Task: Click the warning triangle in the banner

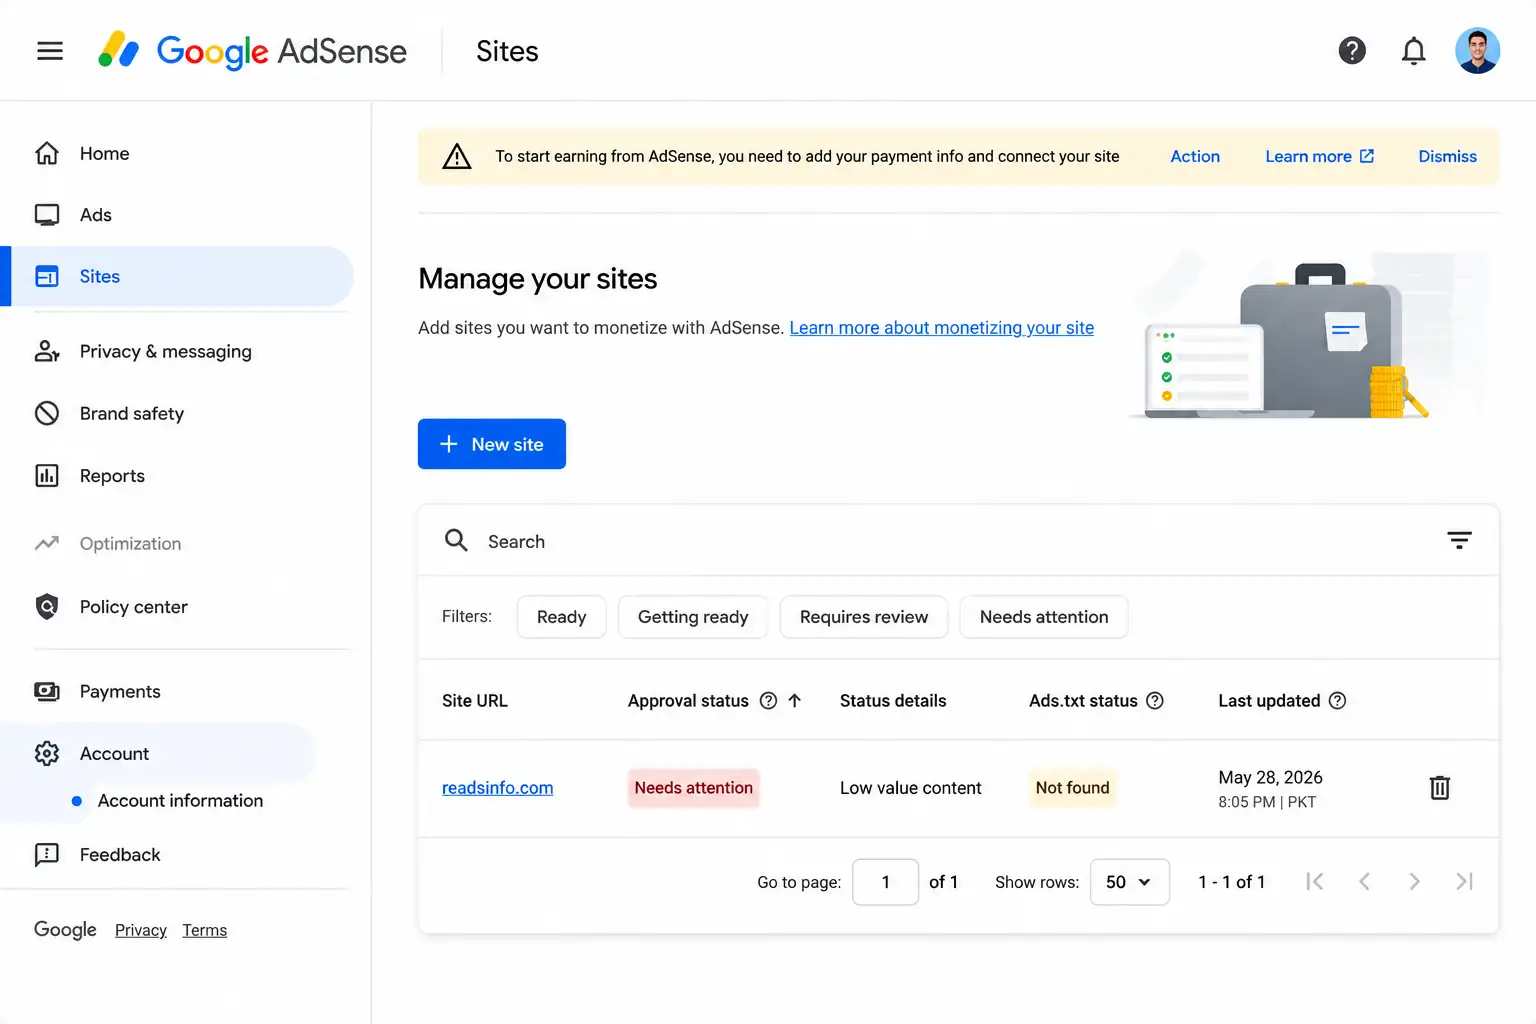Action: click(x=457, y=156)
